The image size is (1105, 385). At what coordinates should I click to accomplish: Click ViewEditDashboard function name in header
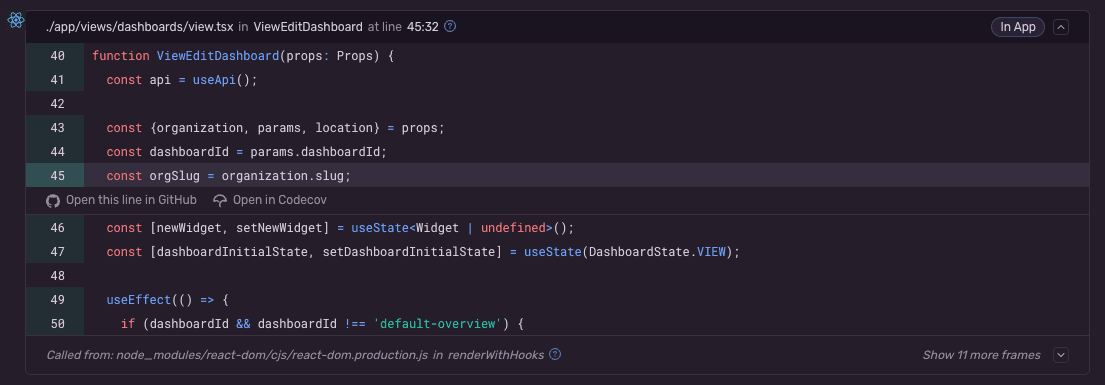(x=307, y=27)
